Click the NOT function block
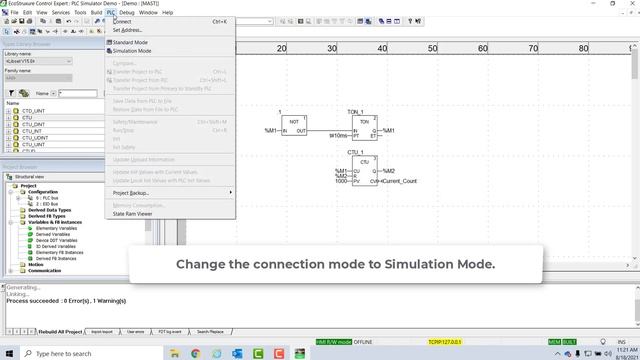 click(x=294, y=126)
